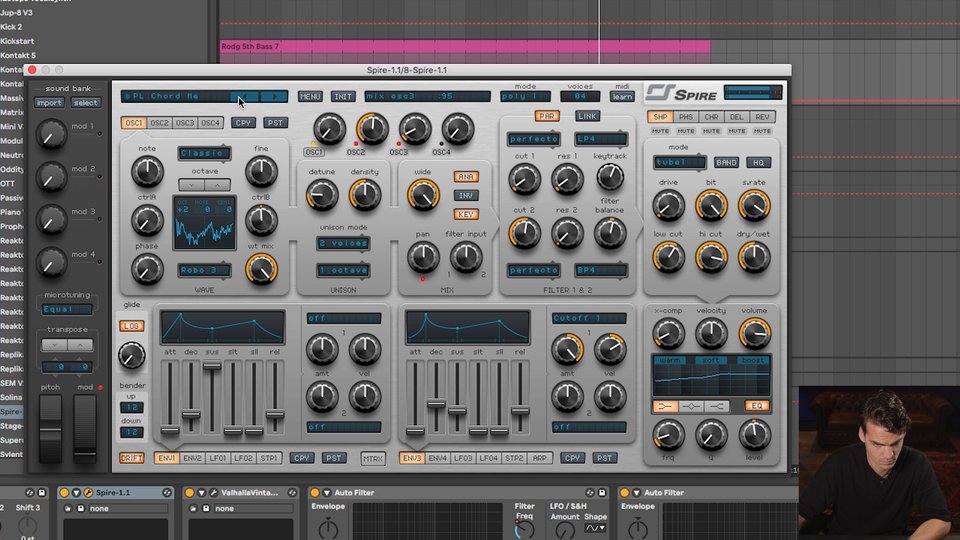Mute the REV effect
Image resolution: width=960 pixels, height=540 pixels.
[x=762, y=131]
